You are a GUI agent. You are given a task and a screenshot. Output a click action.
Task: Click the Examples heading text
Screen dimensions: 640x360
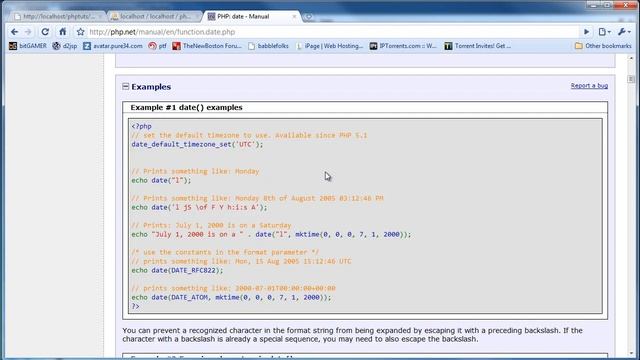(x=151, y=87)
